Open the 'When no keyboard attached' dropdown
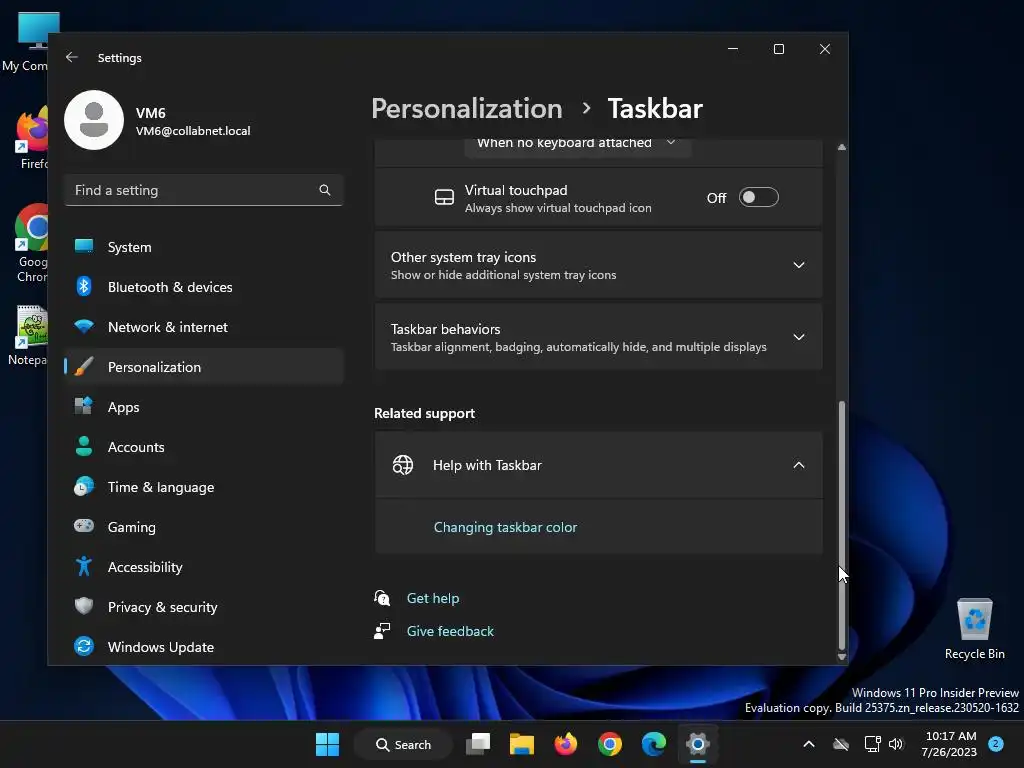The height and width of the screenshot is (768, 1024). point(577,145)
